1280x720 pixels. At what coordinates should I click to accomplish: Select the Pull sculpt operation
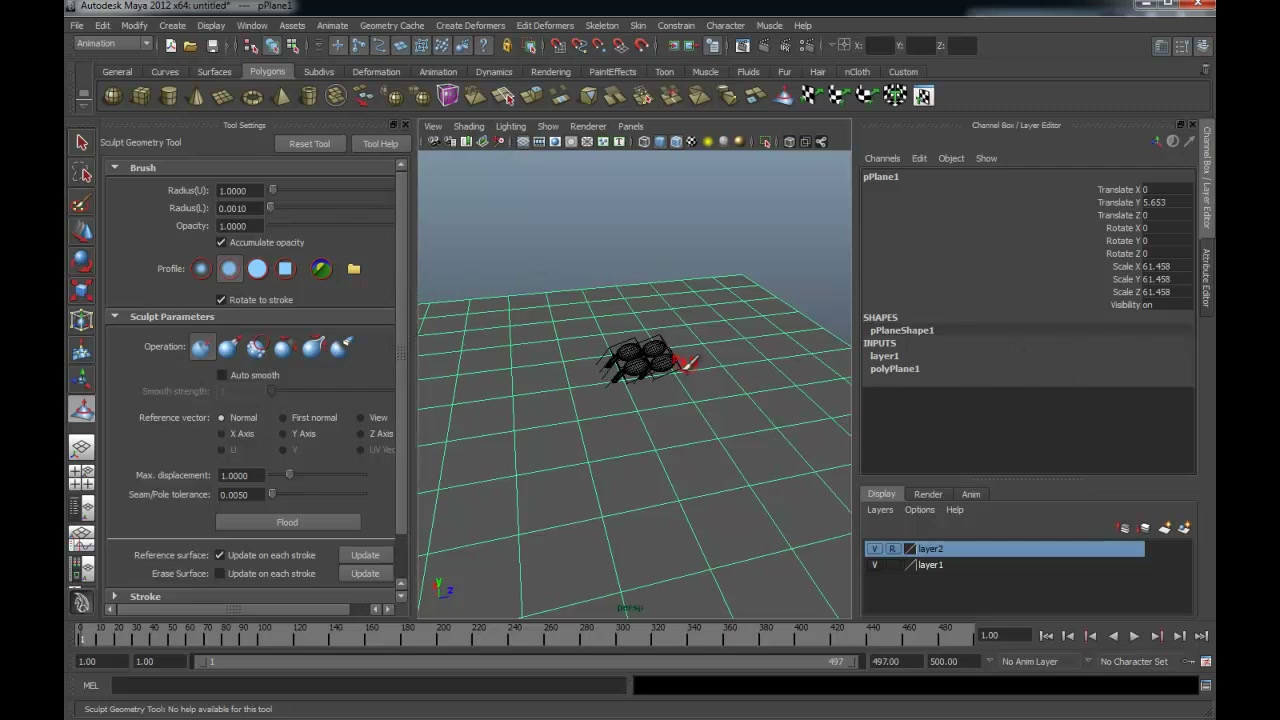tap(229, 347)
